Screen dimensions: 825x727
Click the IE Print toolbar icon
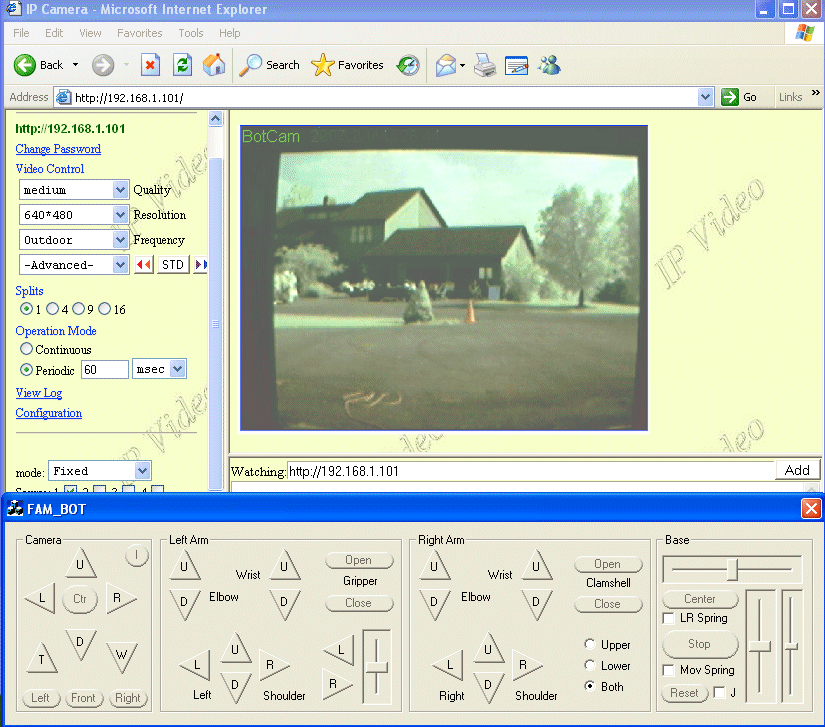[485, 65]
